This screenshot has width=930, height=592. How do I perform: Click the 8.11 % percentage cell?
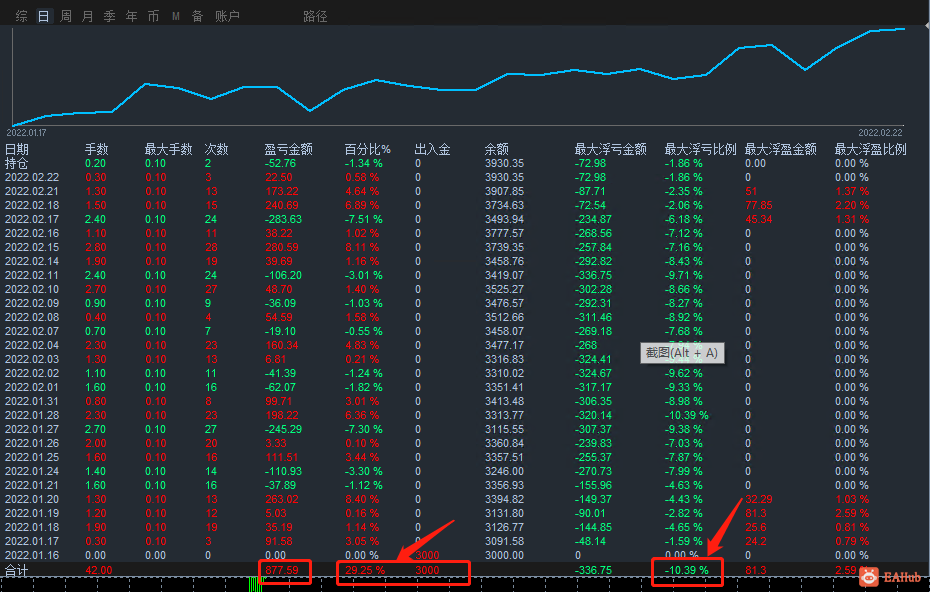(x=362, y=247)
